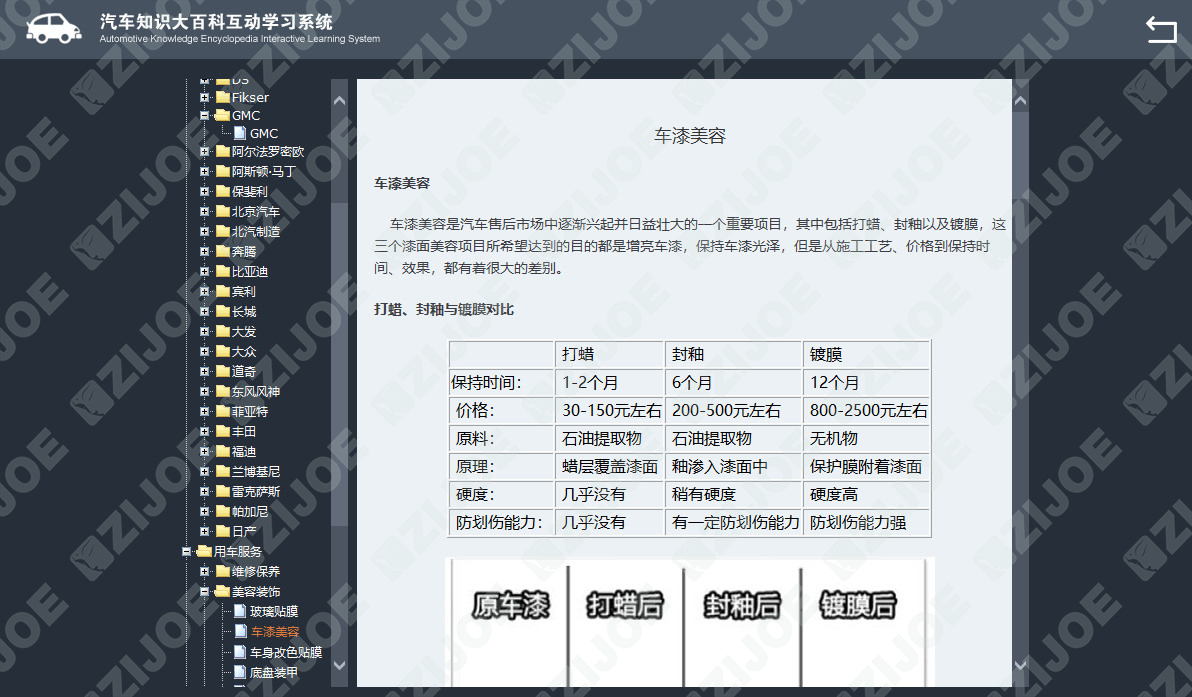1192x697 pixels.
Task: Click the 800-2500元左右 price cell
Action: point(866,410)
